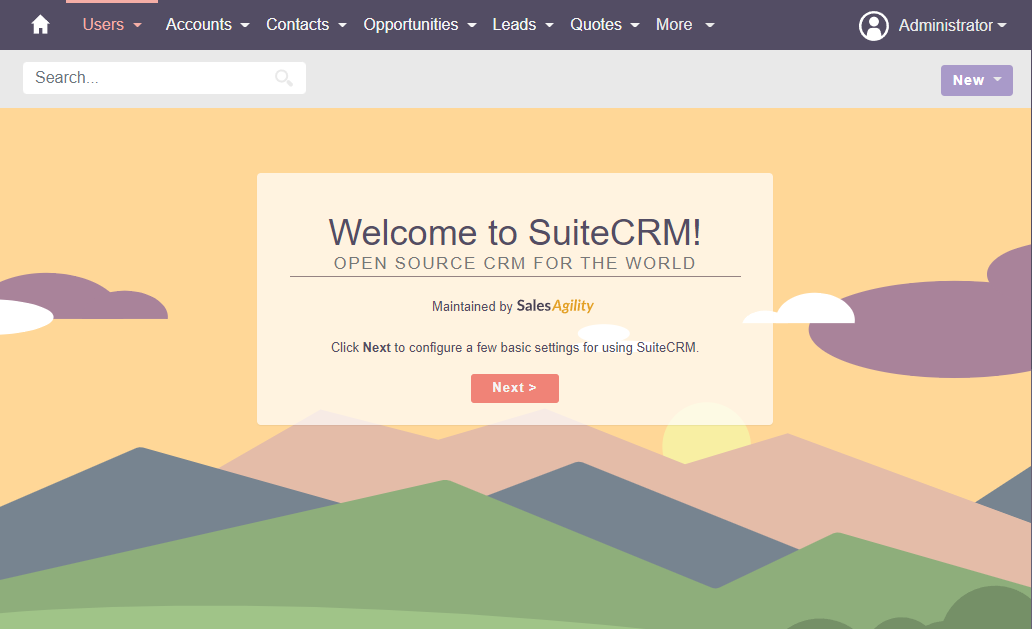Expand the arrow next to Accounts

tap(246, 26)
